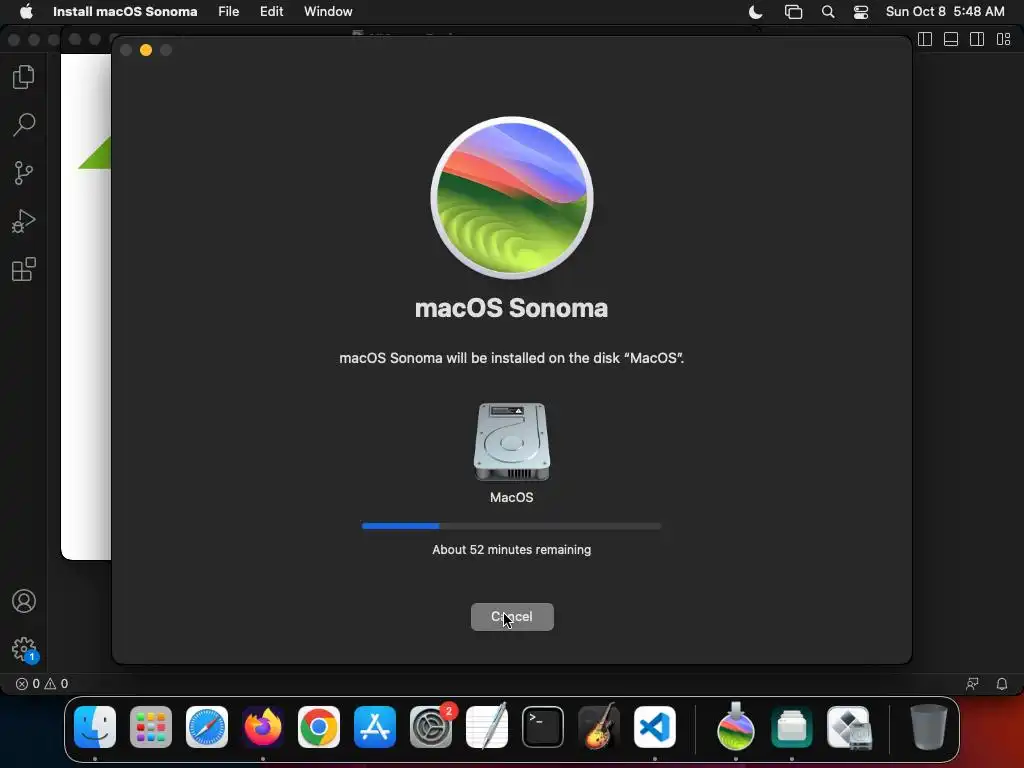
Task: Open Spotlight search in menu bar
Action: click(x=827, y=12)
